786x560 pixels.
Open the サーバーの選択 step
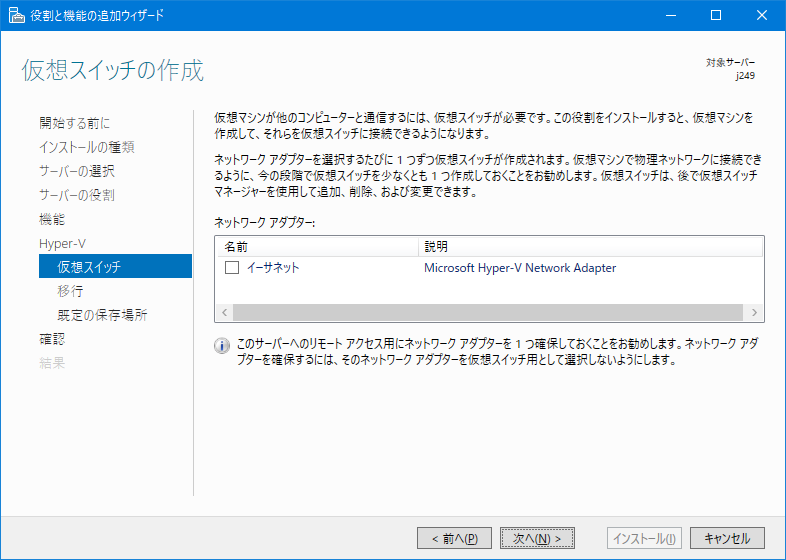coord(76,171)
